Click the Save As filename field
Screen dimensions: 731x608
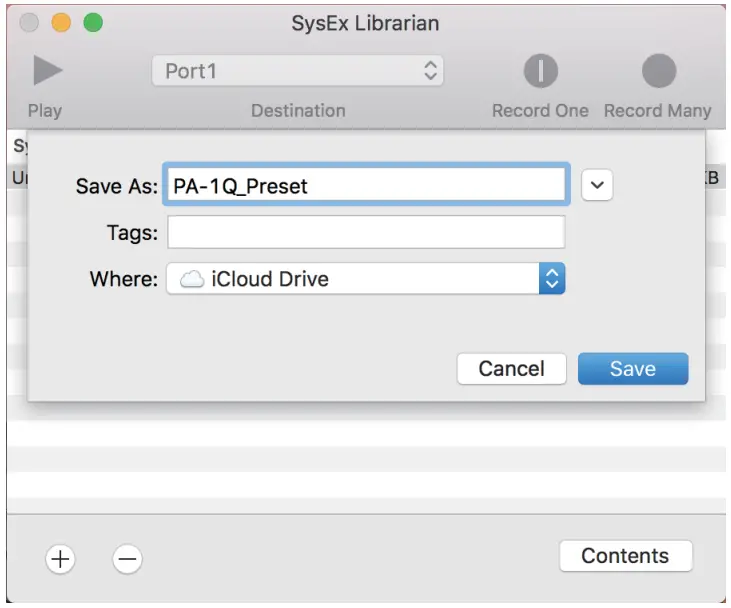click(x=366, y=186)
